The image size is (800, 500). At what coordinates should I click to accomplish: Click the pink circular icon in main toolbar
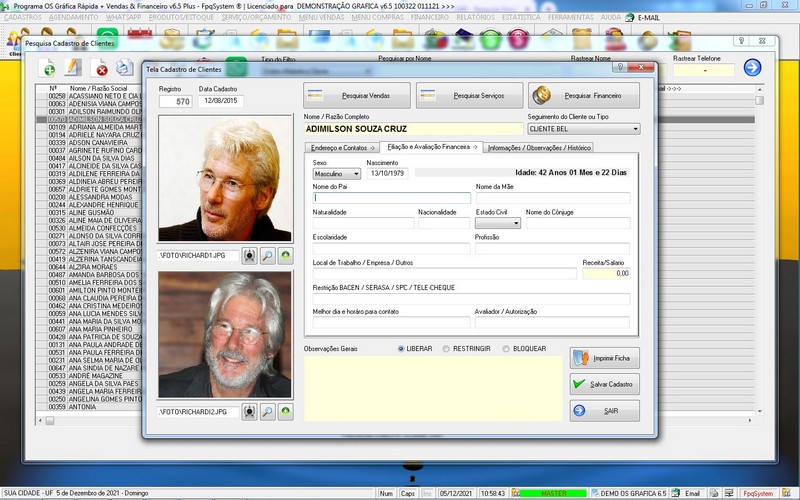(x=518, y=39)
